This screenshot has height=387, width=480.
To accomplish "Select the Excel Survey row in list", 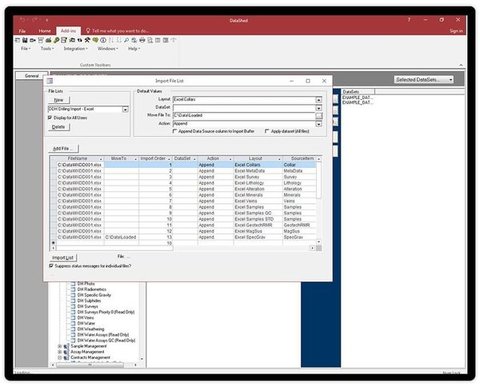I will (x=186, y=177).
